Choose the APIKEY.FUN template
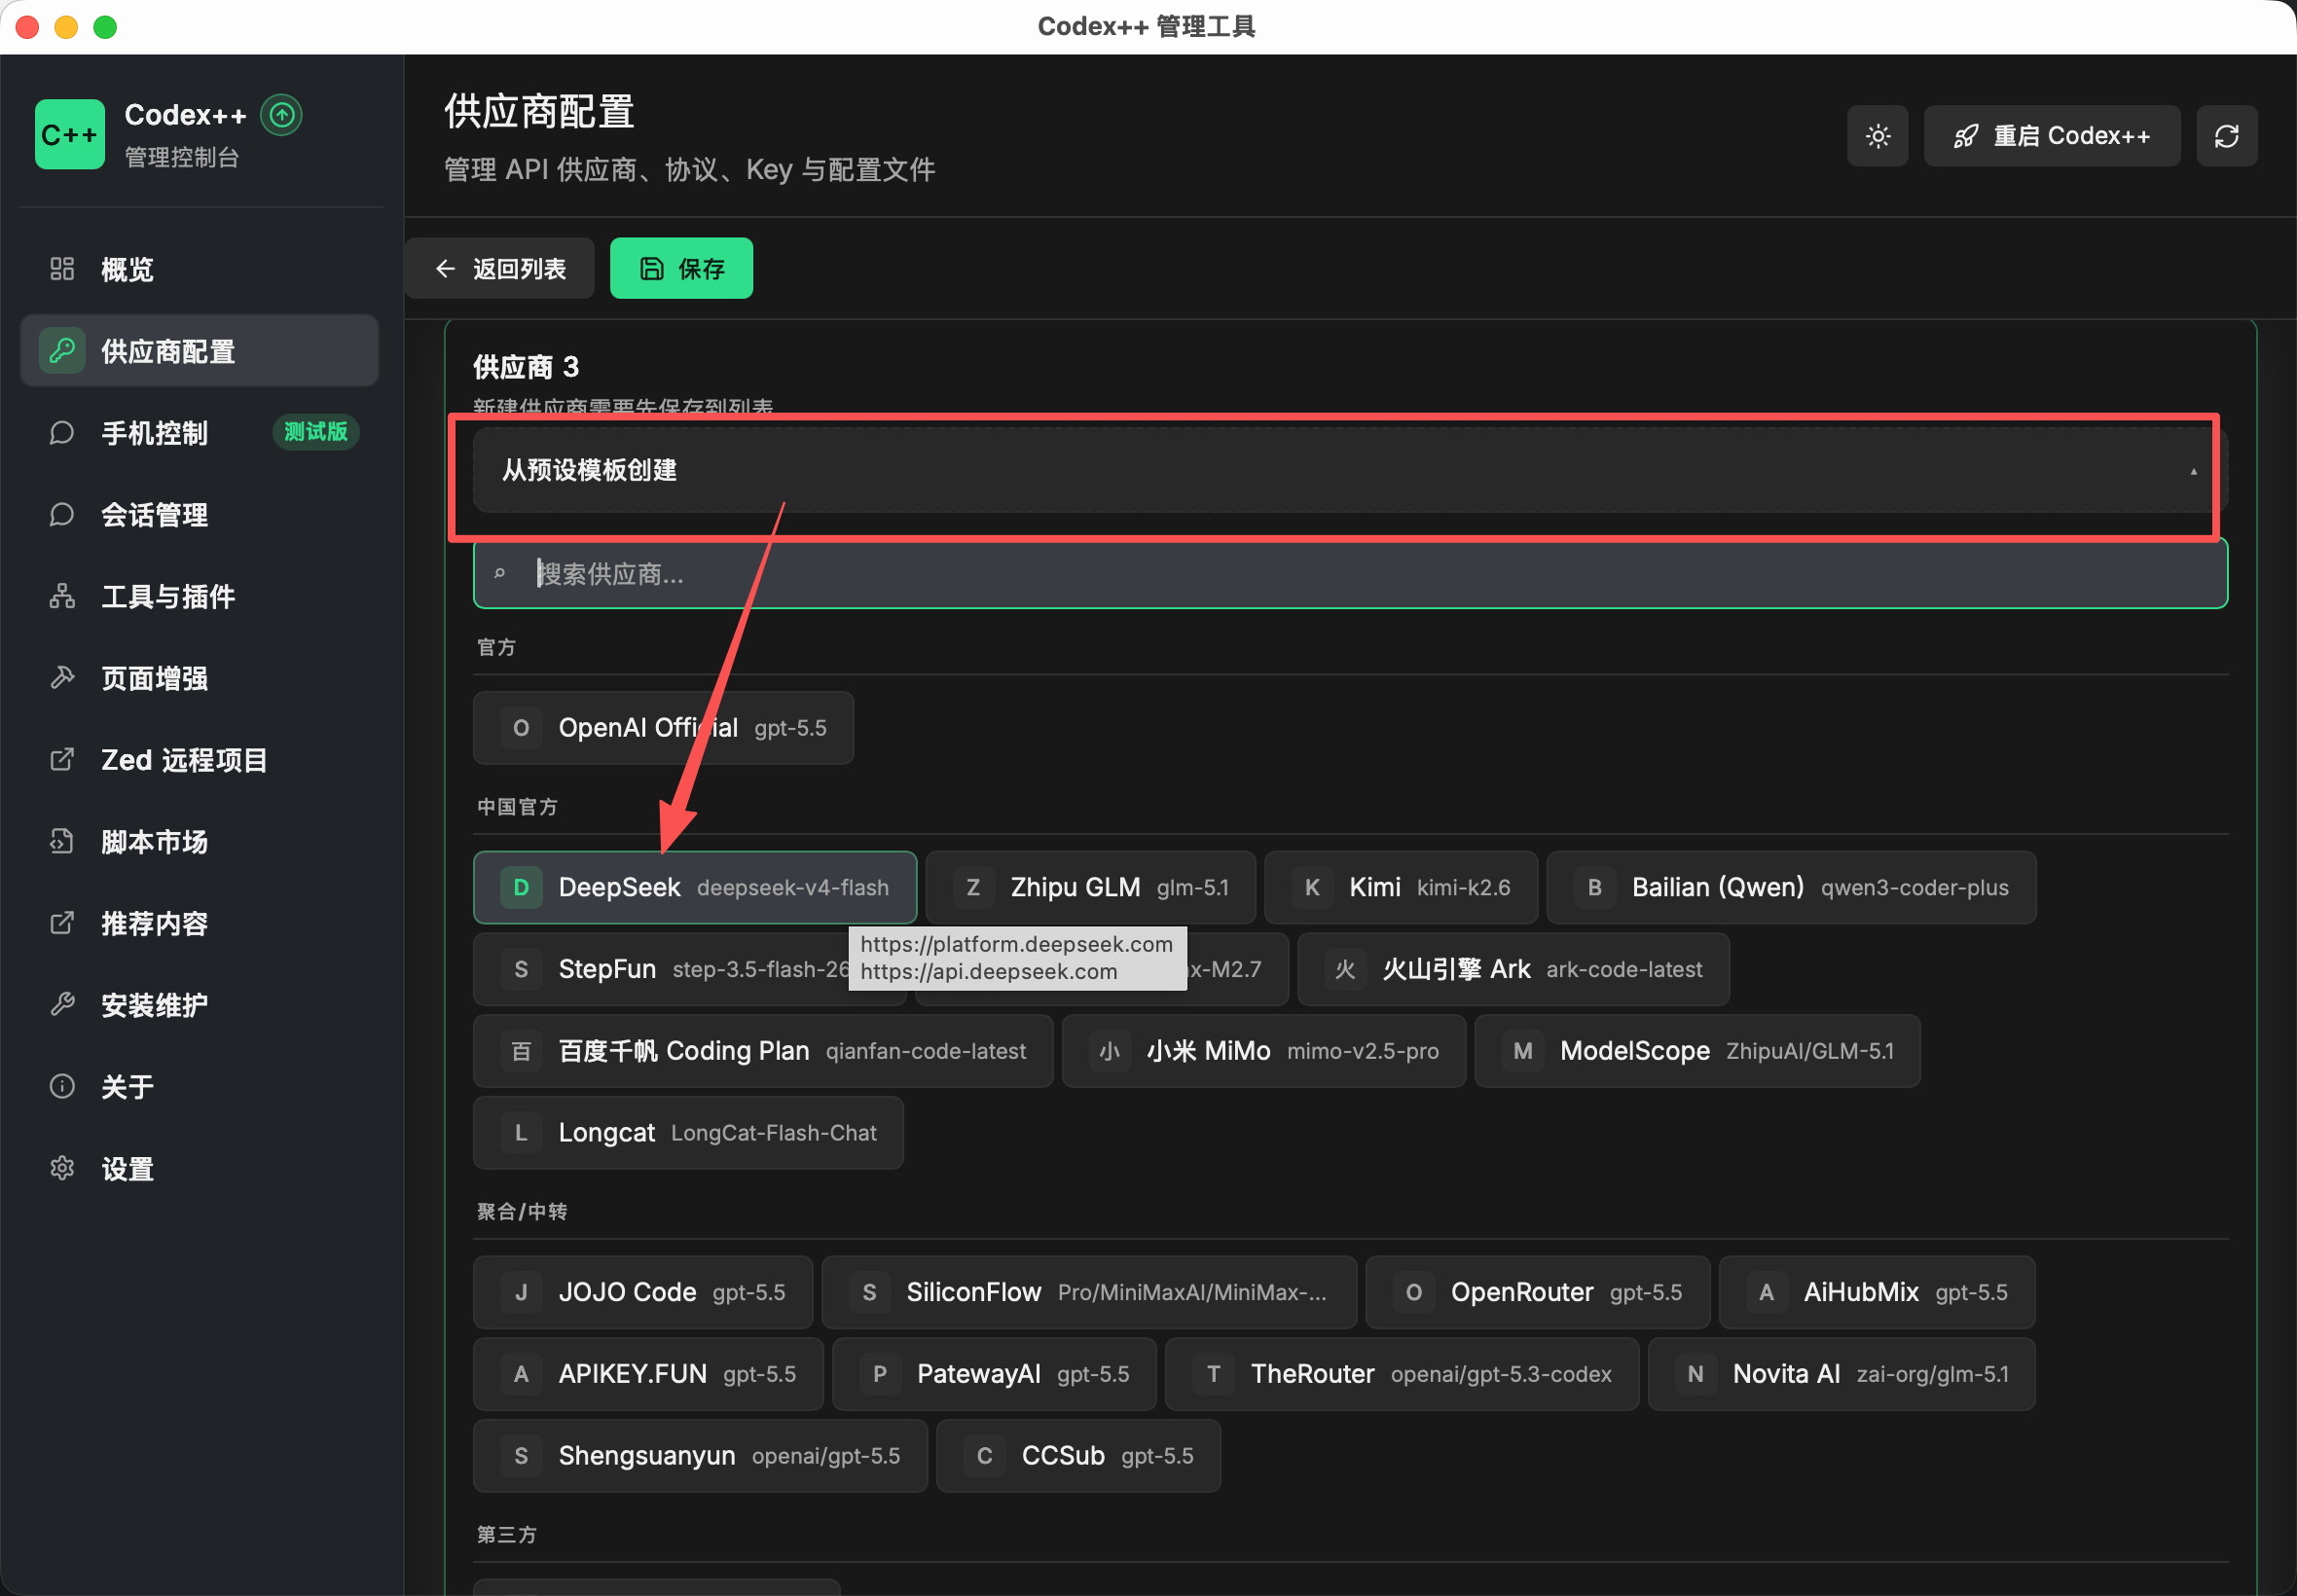 click(x=648, y=1374)
